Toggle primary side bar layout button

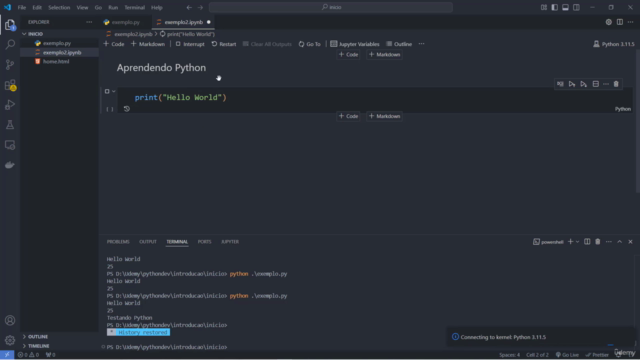(x=554, y=7)
